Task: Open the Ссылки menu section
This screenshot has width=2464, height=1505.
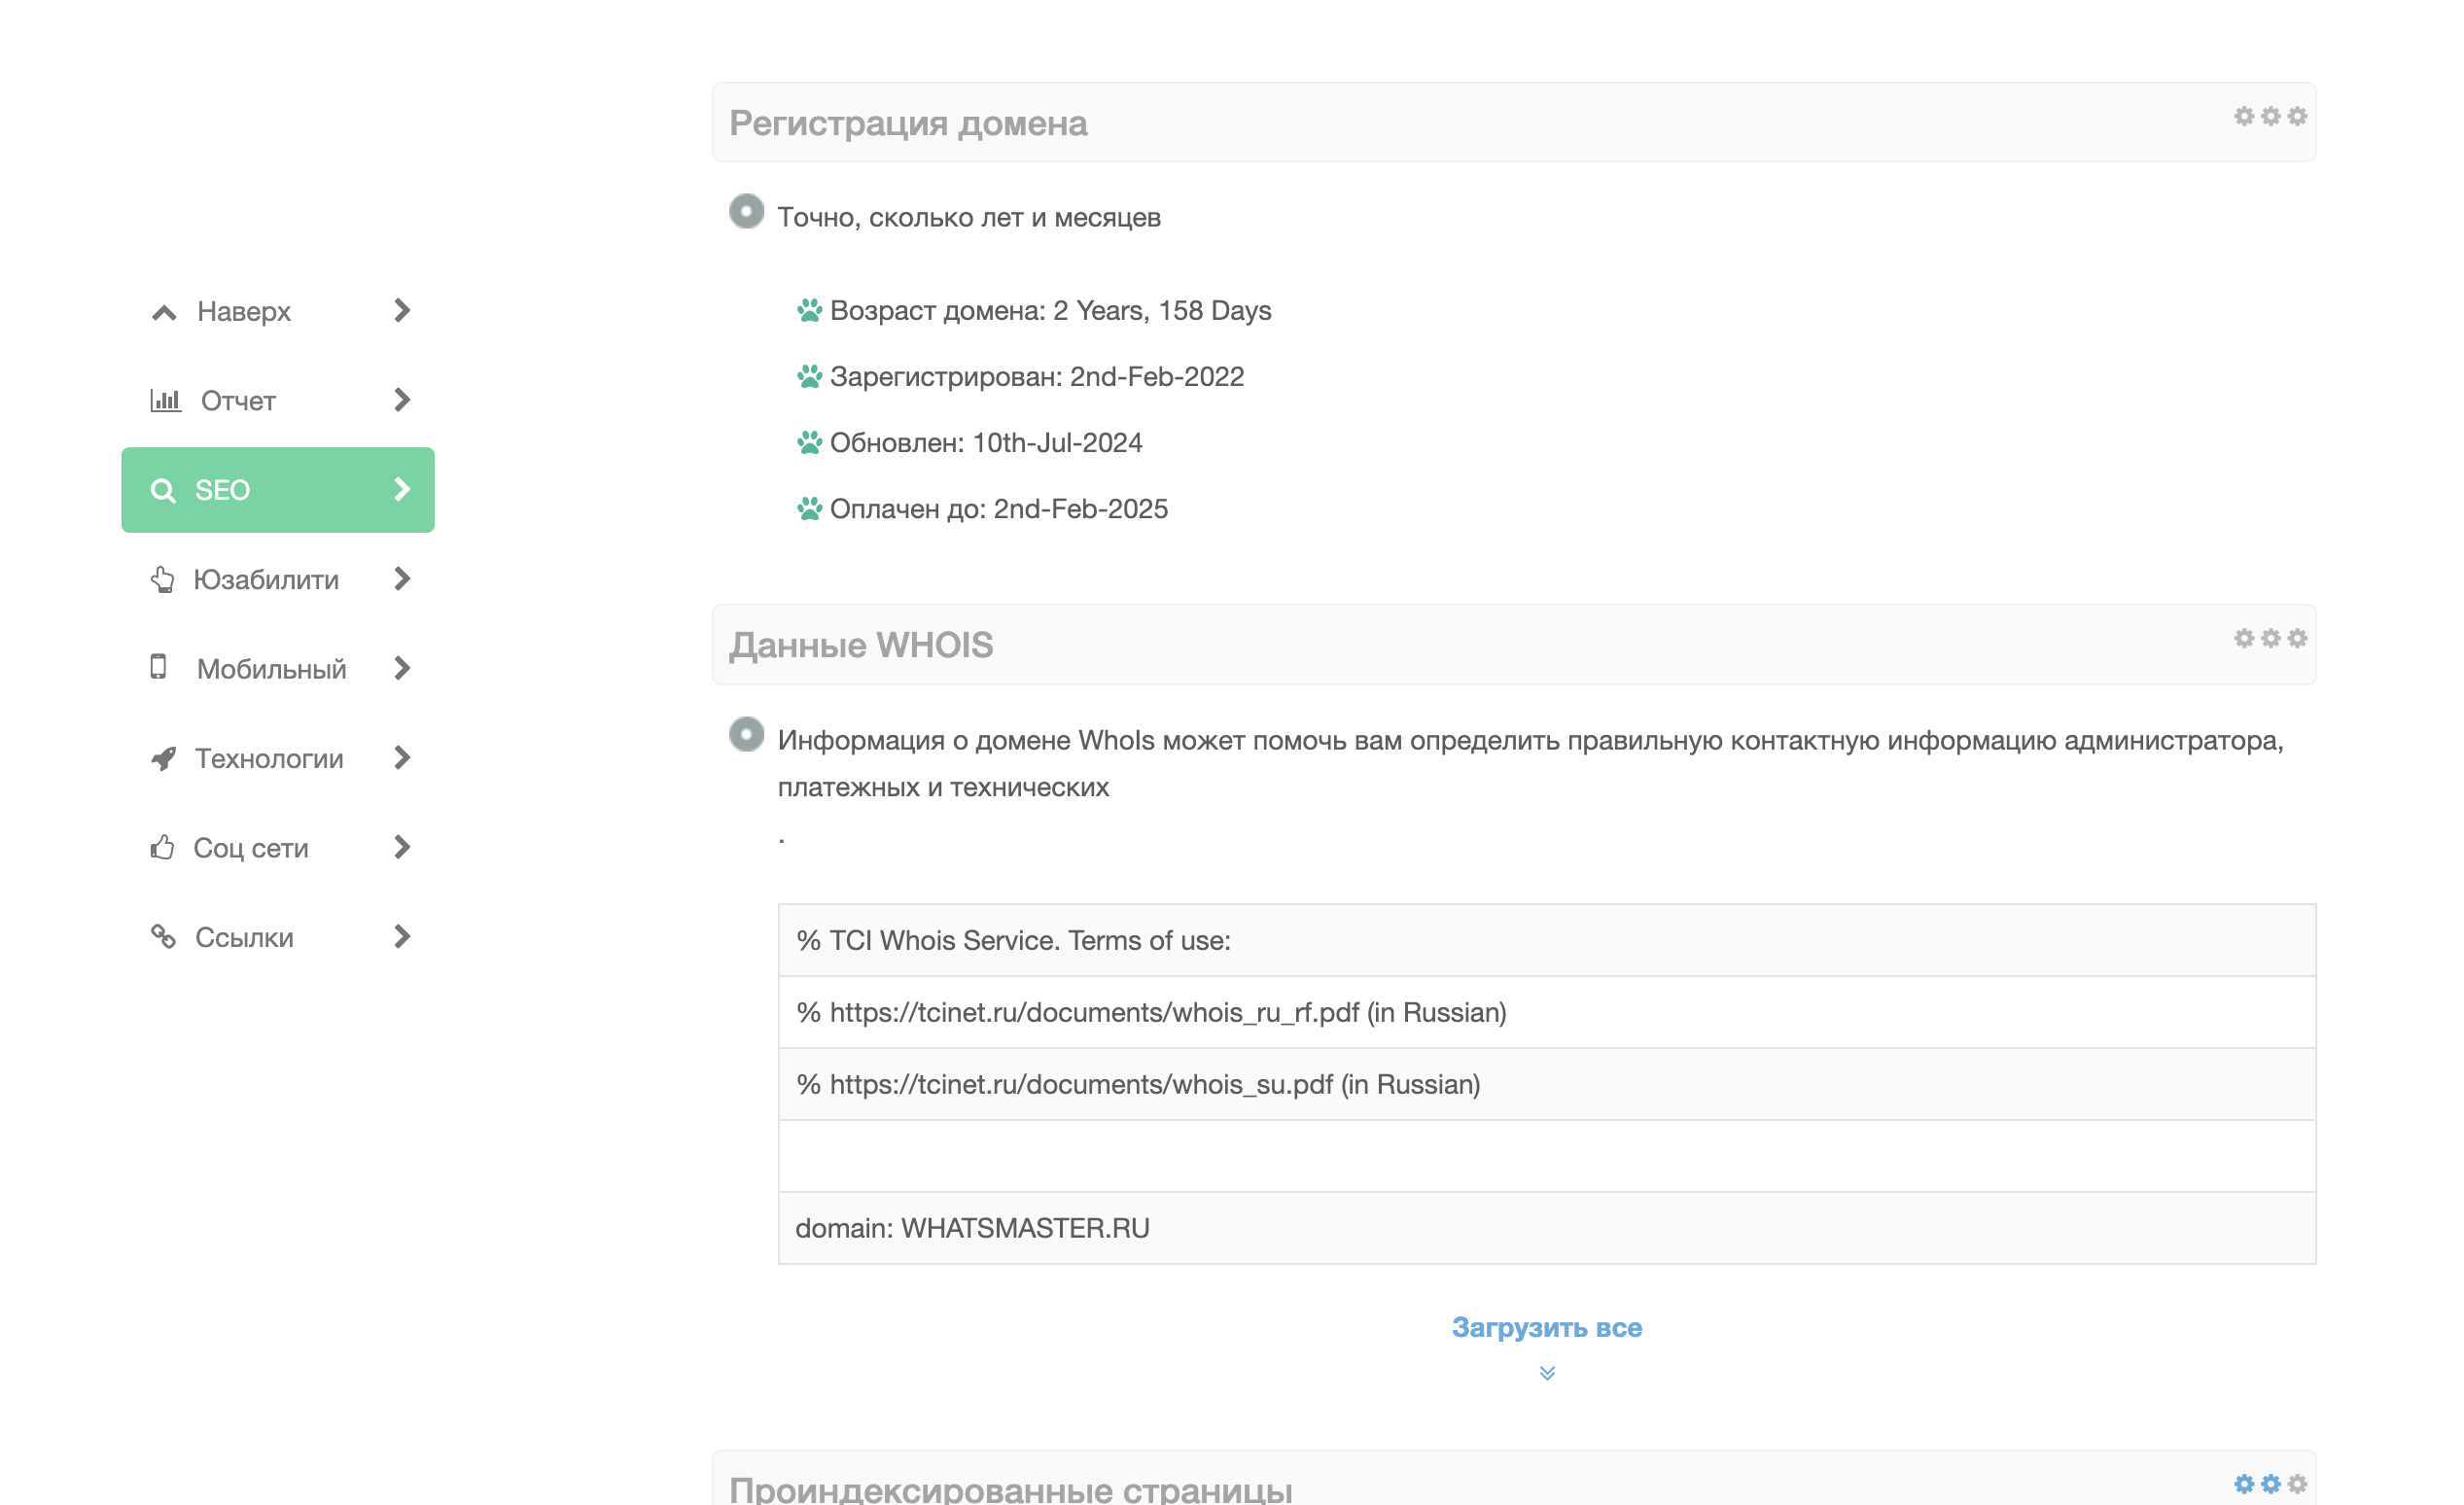Action: click(245, 937)
